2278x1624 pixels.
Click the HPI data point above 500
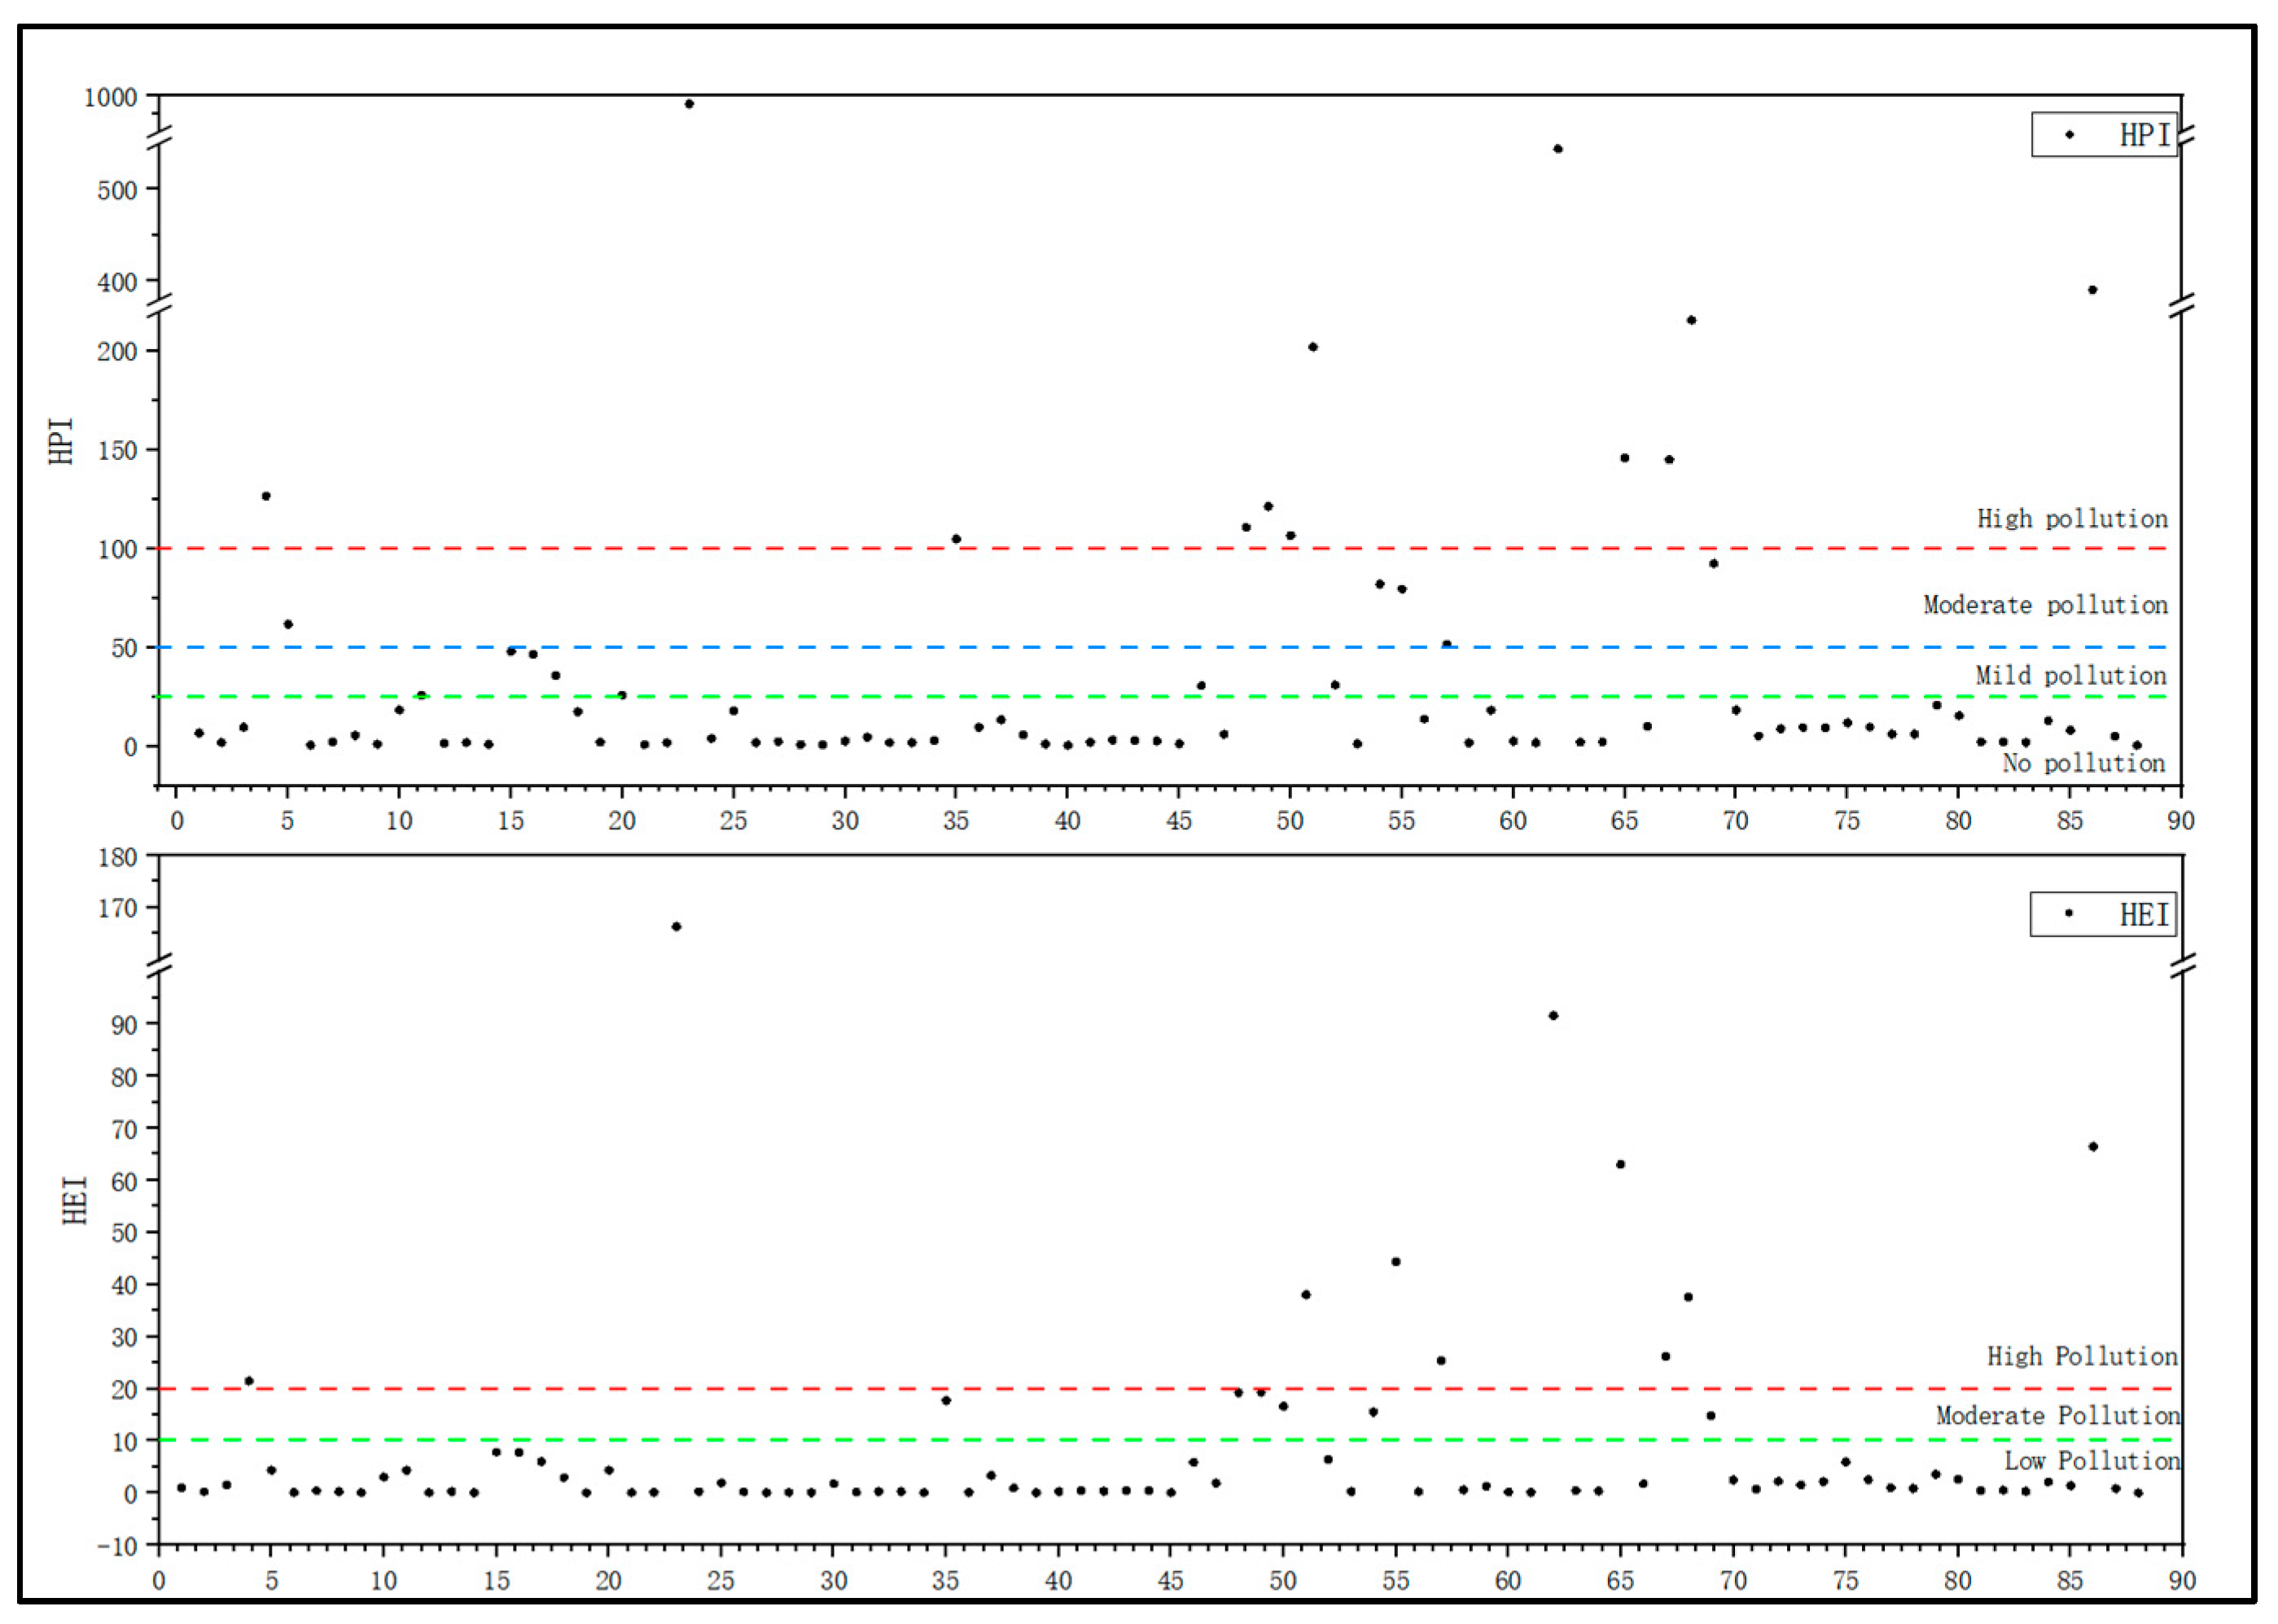pyautogui.click(x=1558, y=149)
